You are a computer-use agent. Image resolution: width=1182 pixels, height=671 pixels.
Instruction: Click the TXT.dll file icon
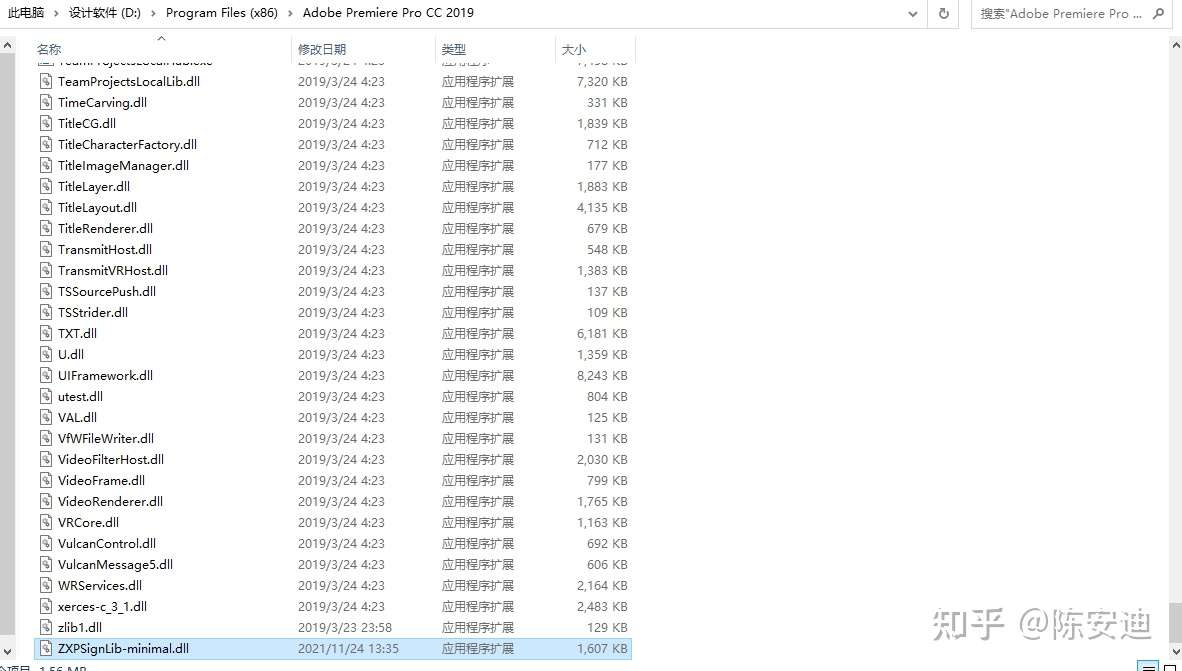coord(47,333)
